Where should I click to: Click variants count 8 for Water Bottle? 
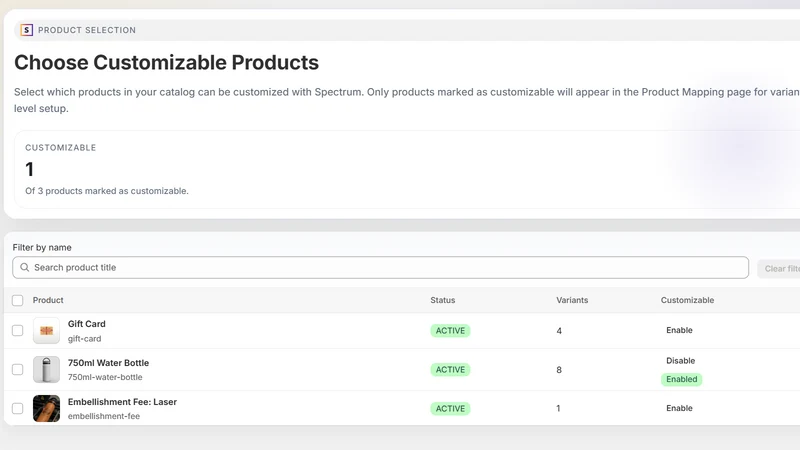[559, 369]
